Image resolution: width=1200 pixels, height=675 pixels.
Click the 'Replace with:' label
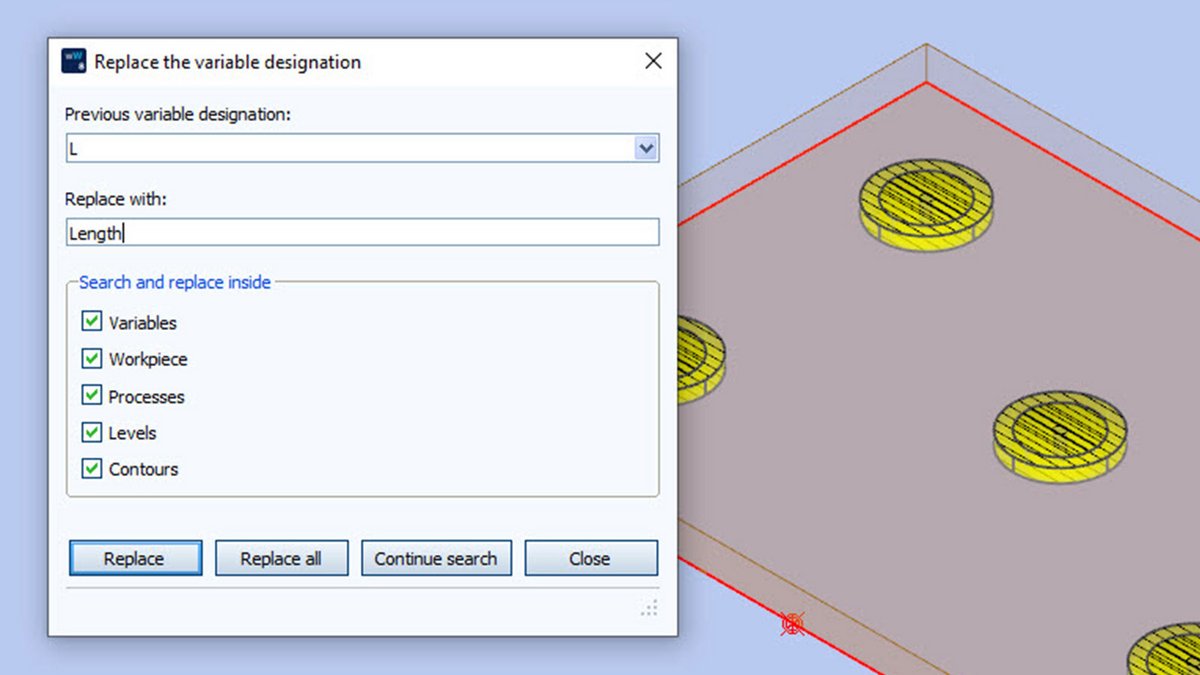[x=116, y=199]
